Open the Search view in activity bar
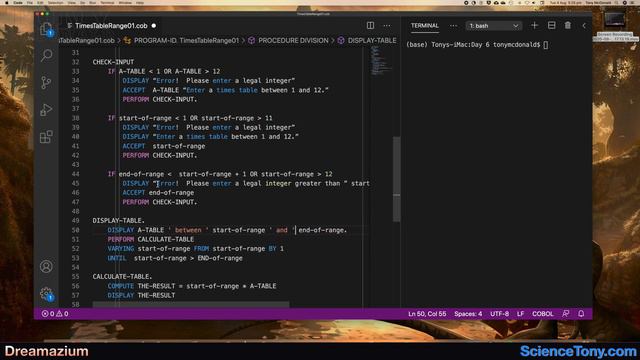Viewport: 640px width, 360px height. coord(46,55)
